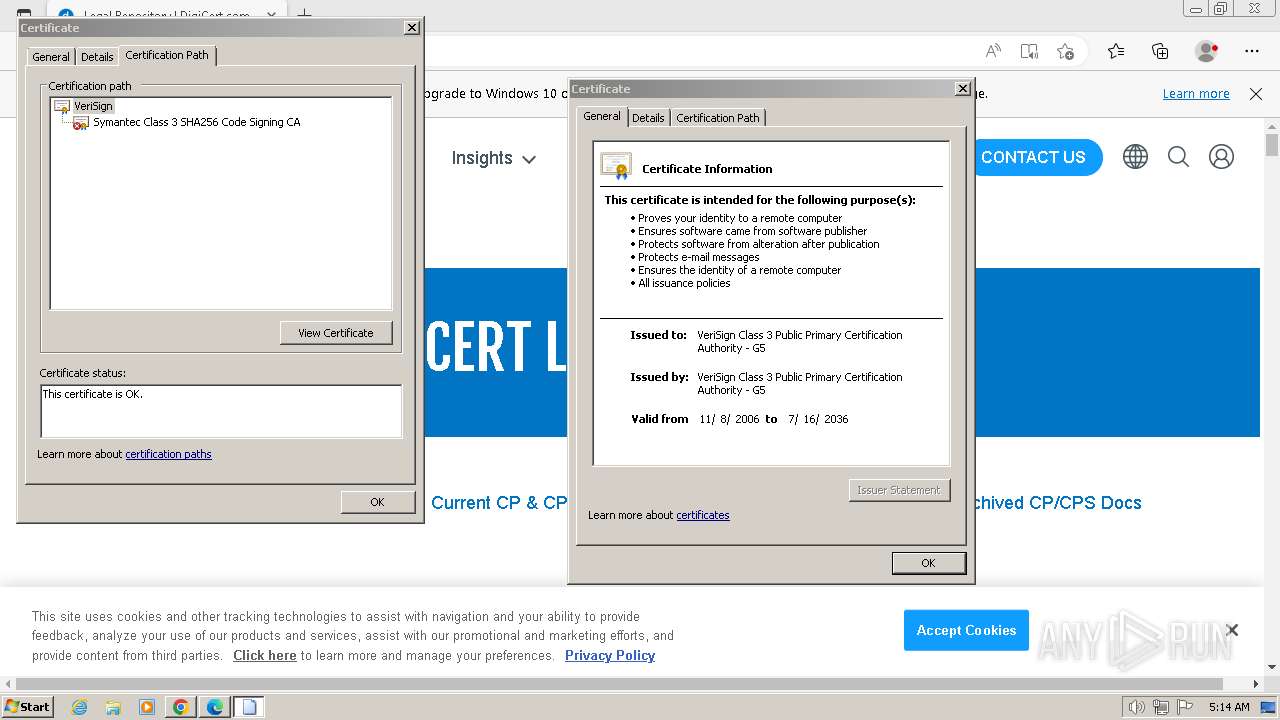Switch to General tab in left Certificate window

tap(51, 57)
